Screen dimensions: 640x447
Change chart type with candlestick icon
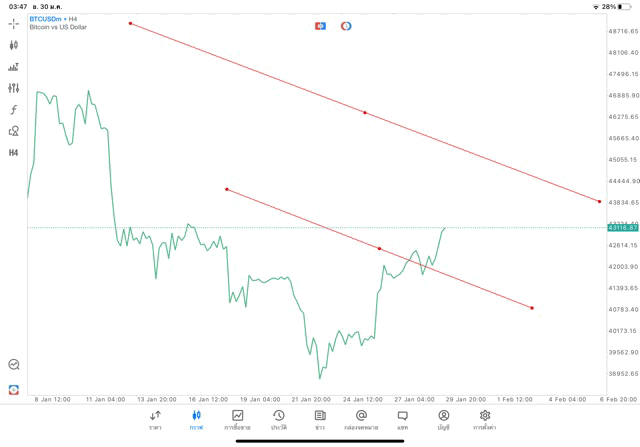pos(14,45)
